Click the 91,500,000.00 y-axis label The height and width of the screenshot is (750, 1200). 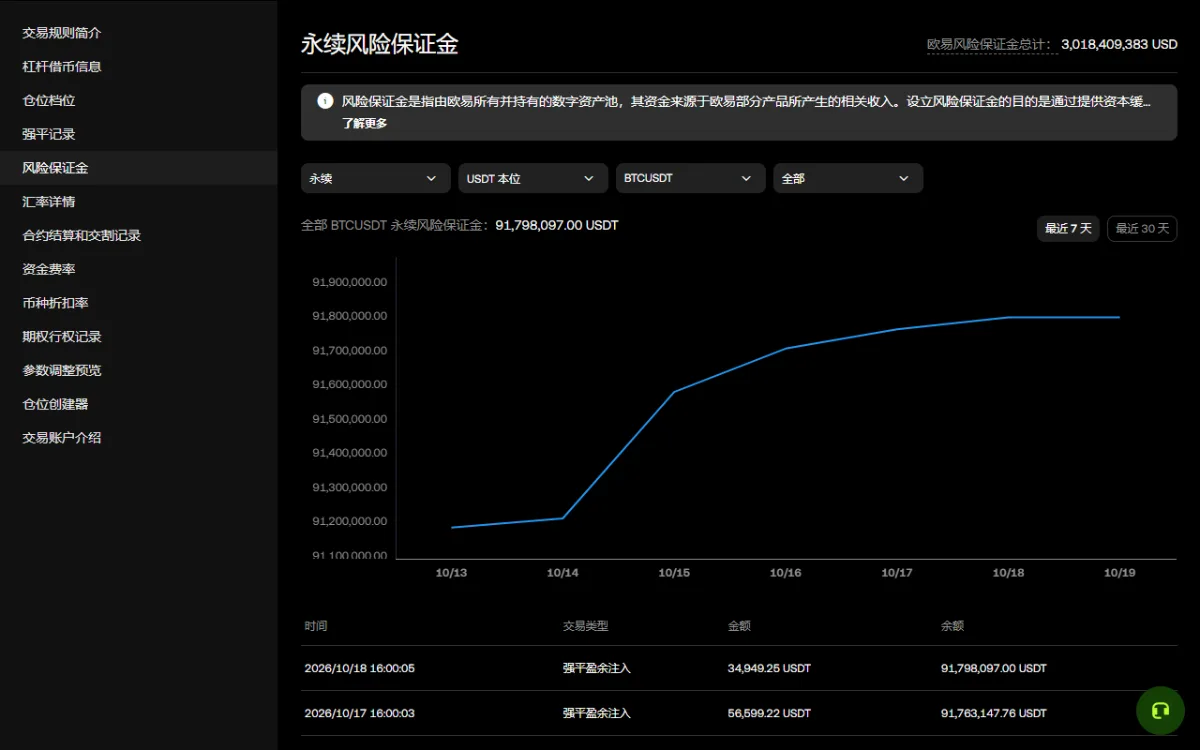pyautogui.click(x=350, y=419)
